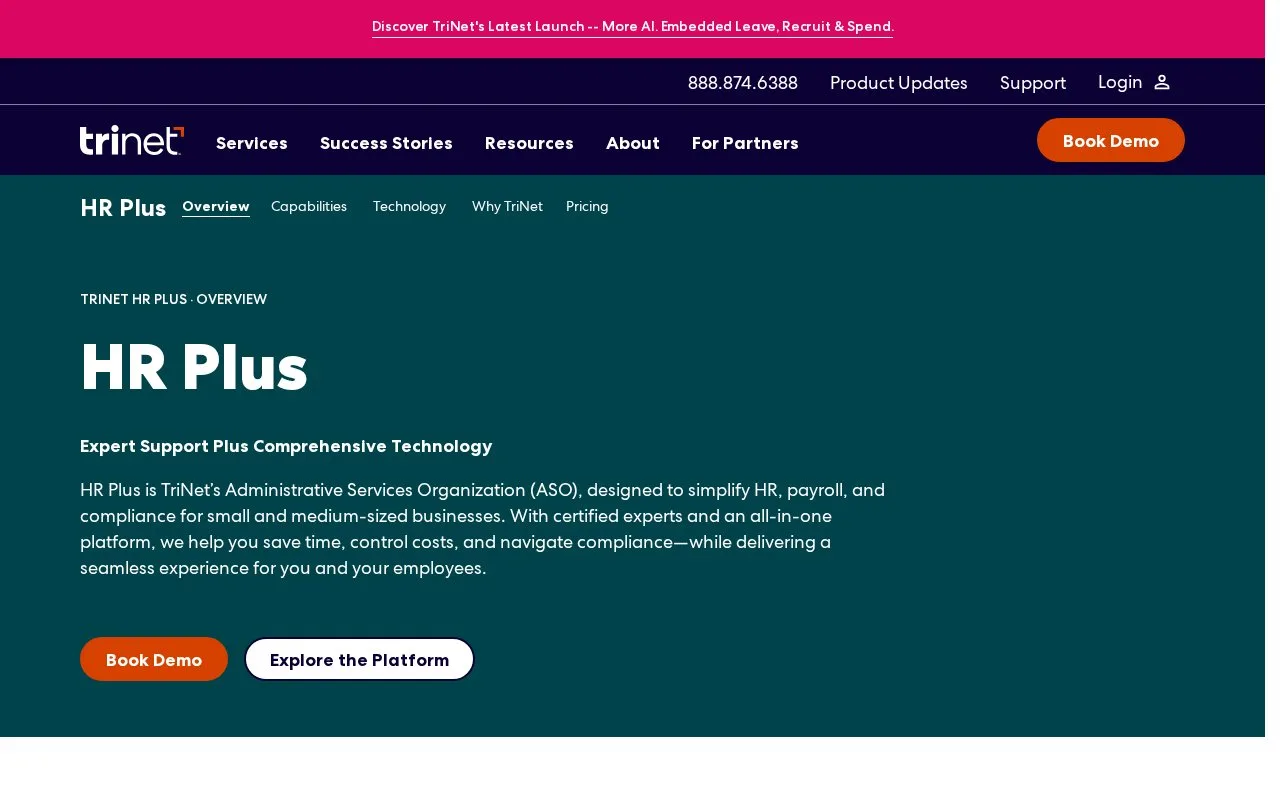Click the TriNet logo

[132, 141]
